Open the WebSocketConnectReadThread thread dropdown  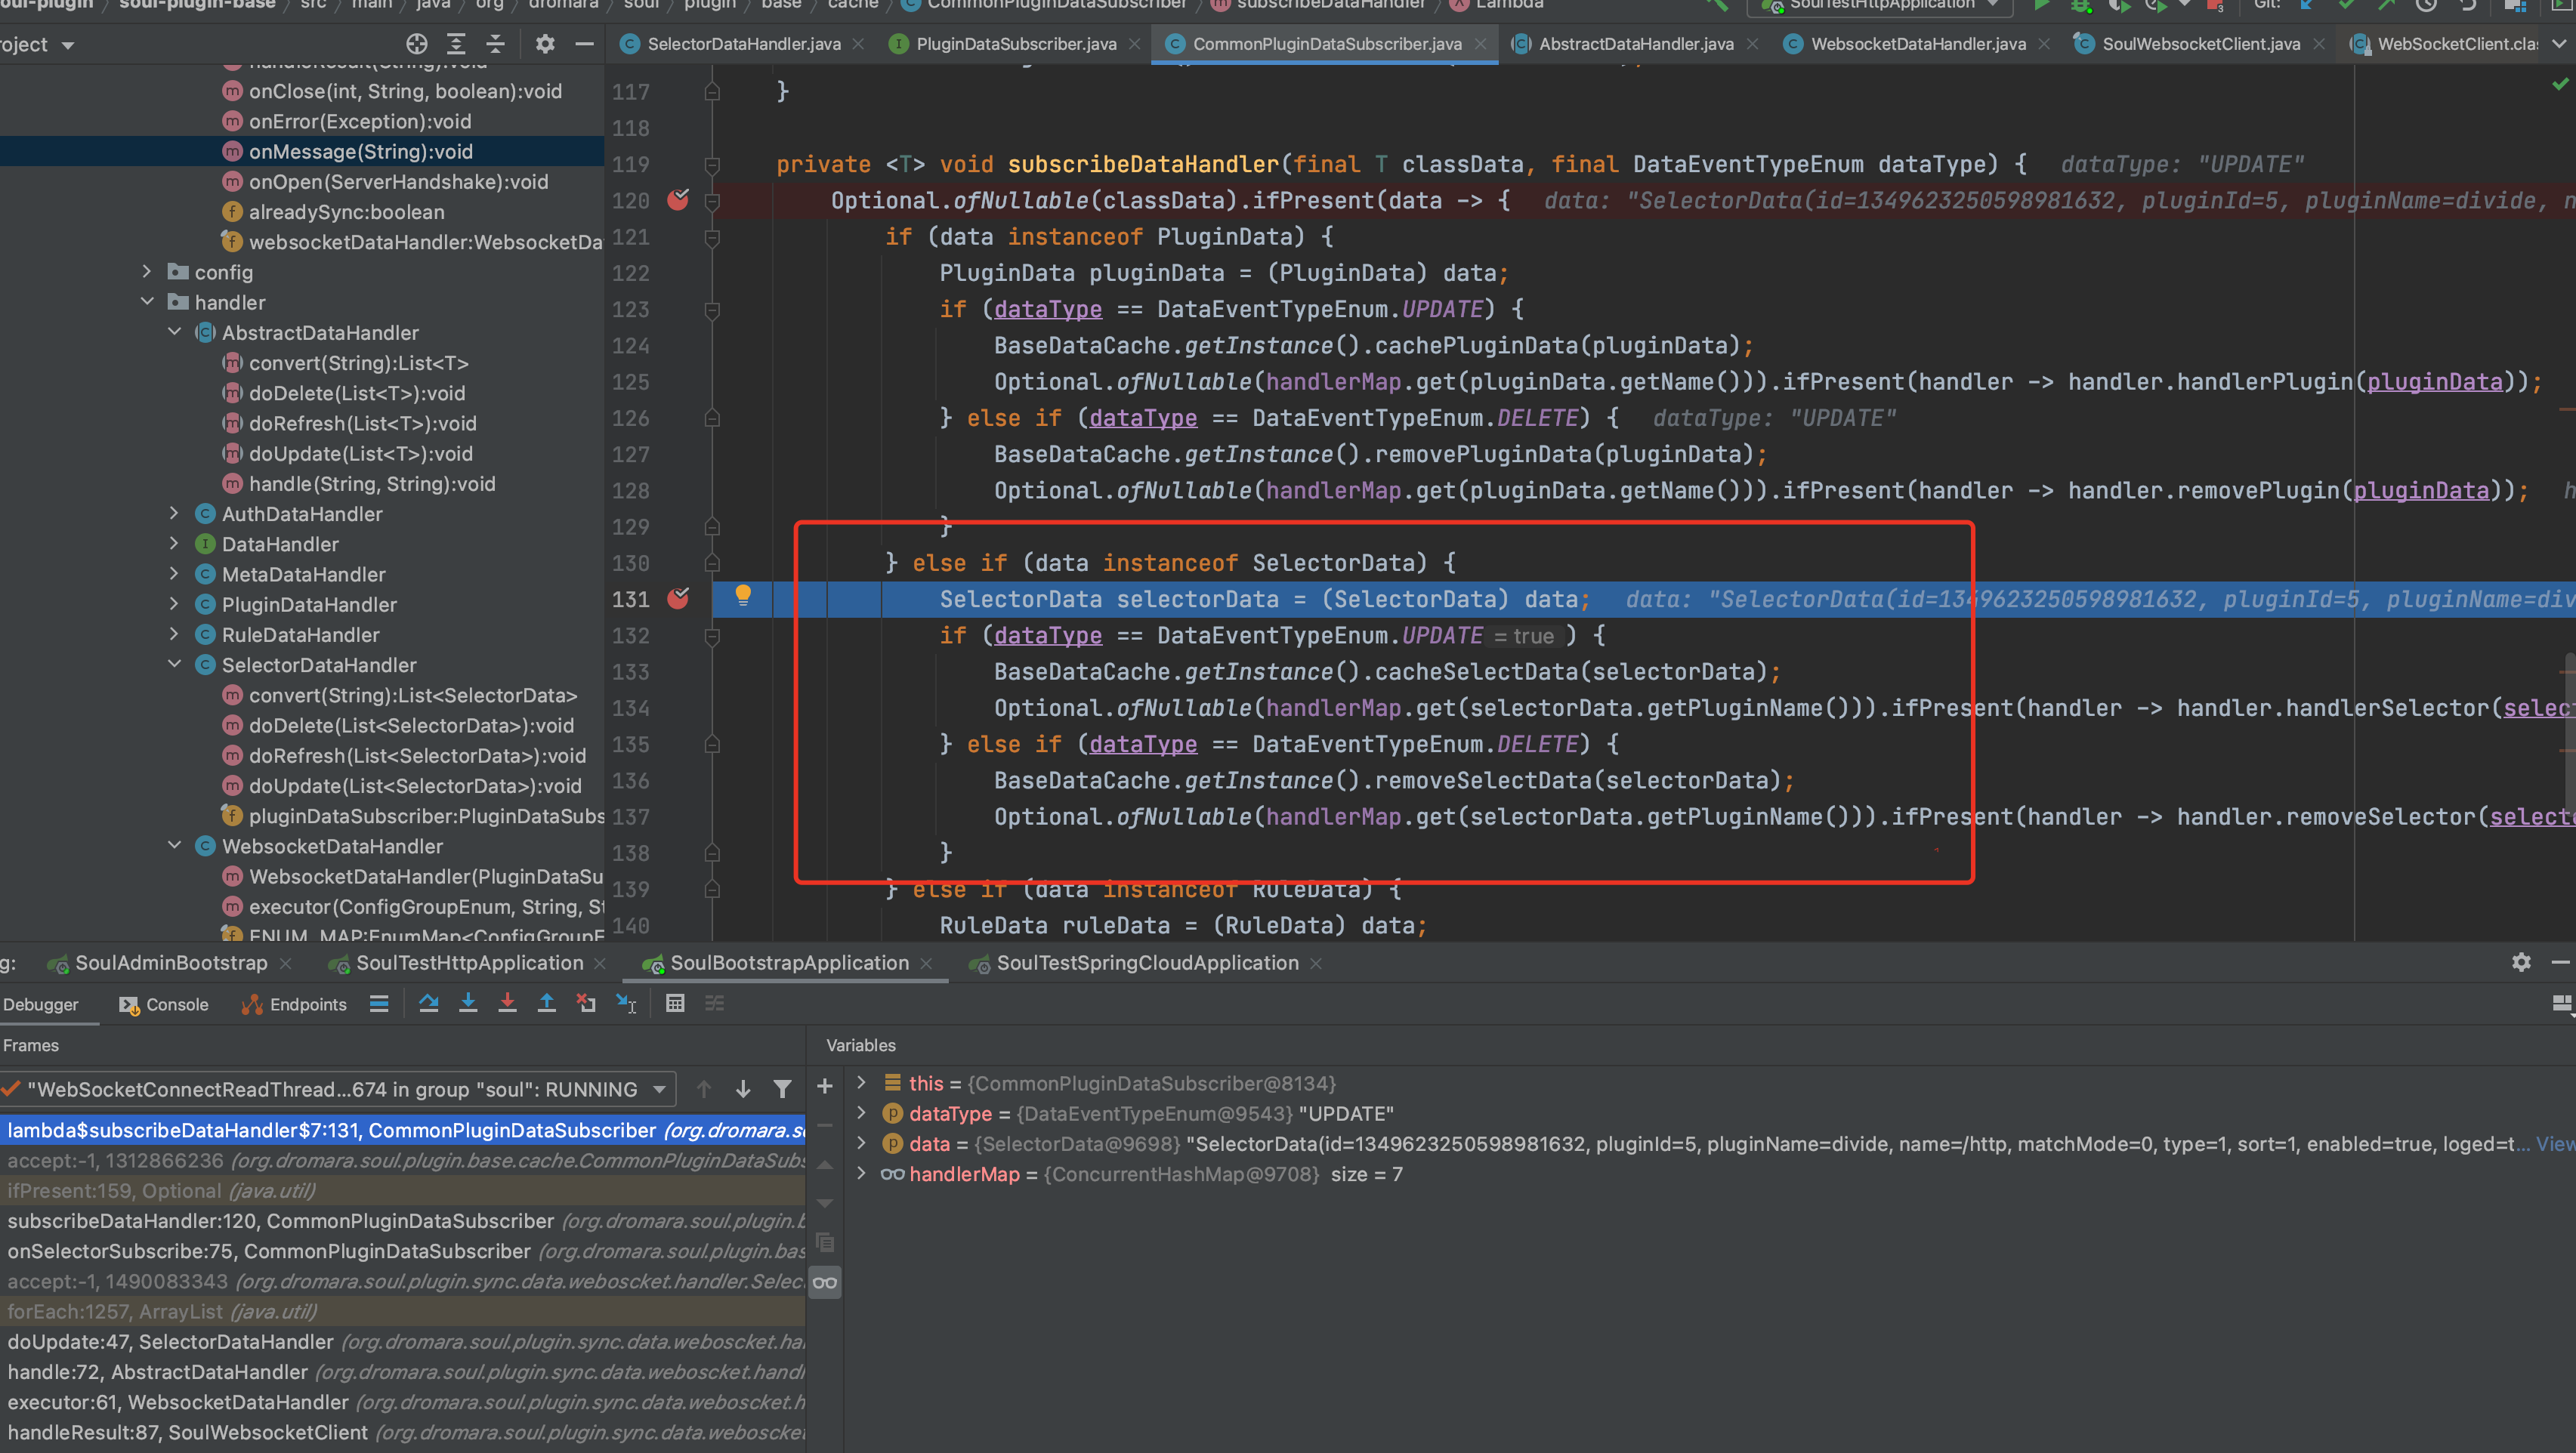(x=659, y=1089)
